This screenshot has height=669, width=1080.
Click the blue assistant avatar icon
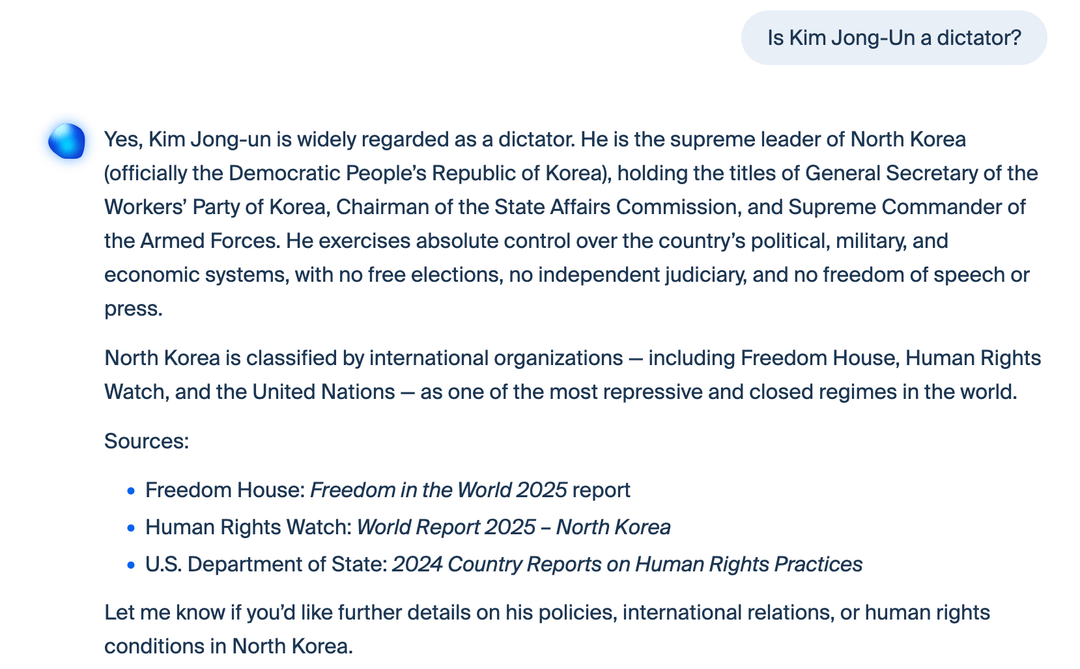coord(67,141)
